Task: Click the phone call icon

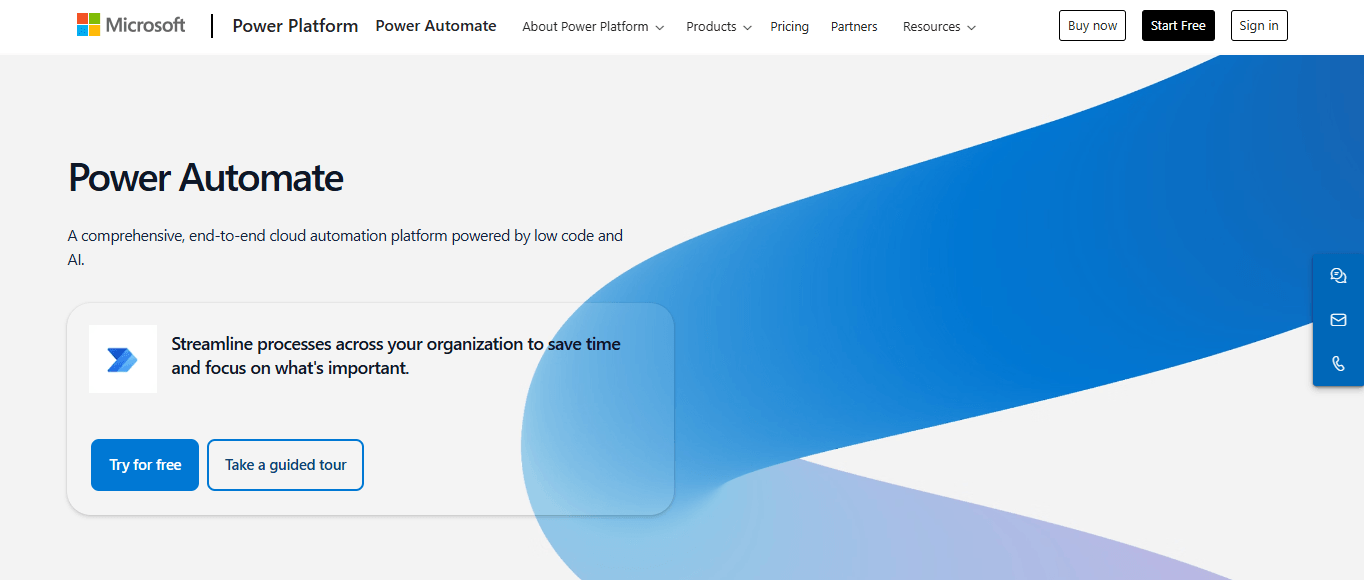Action: [x=1338, y=364]
